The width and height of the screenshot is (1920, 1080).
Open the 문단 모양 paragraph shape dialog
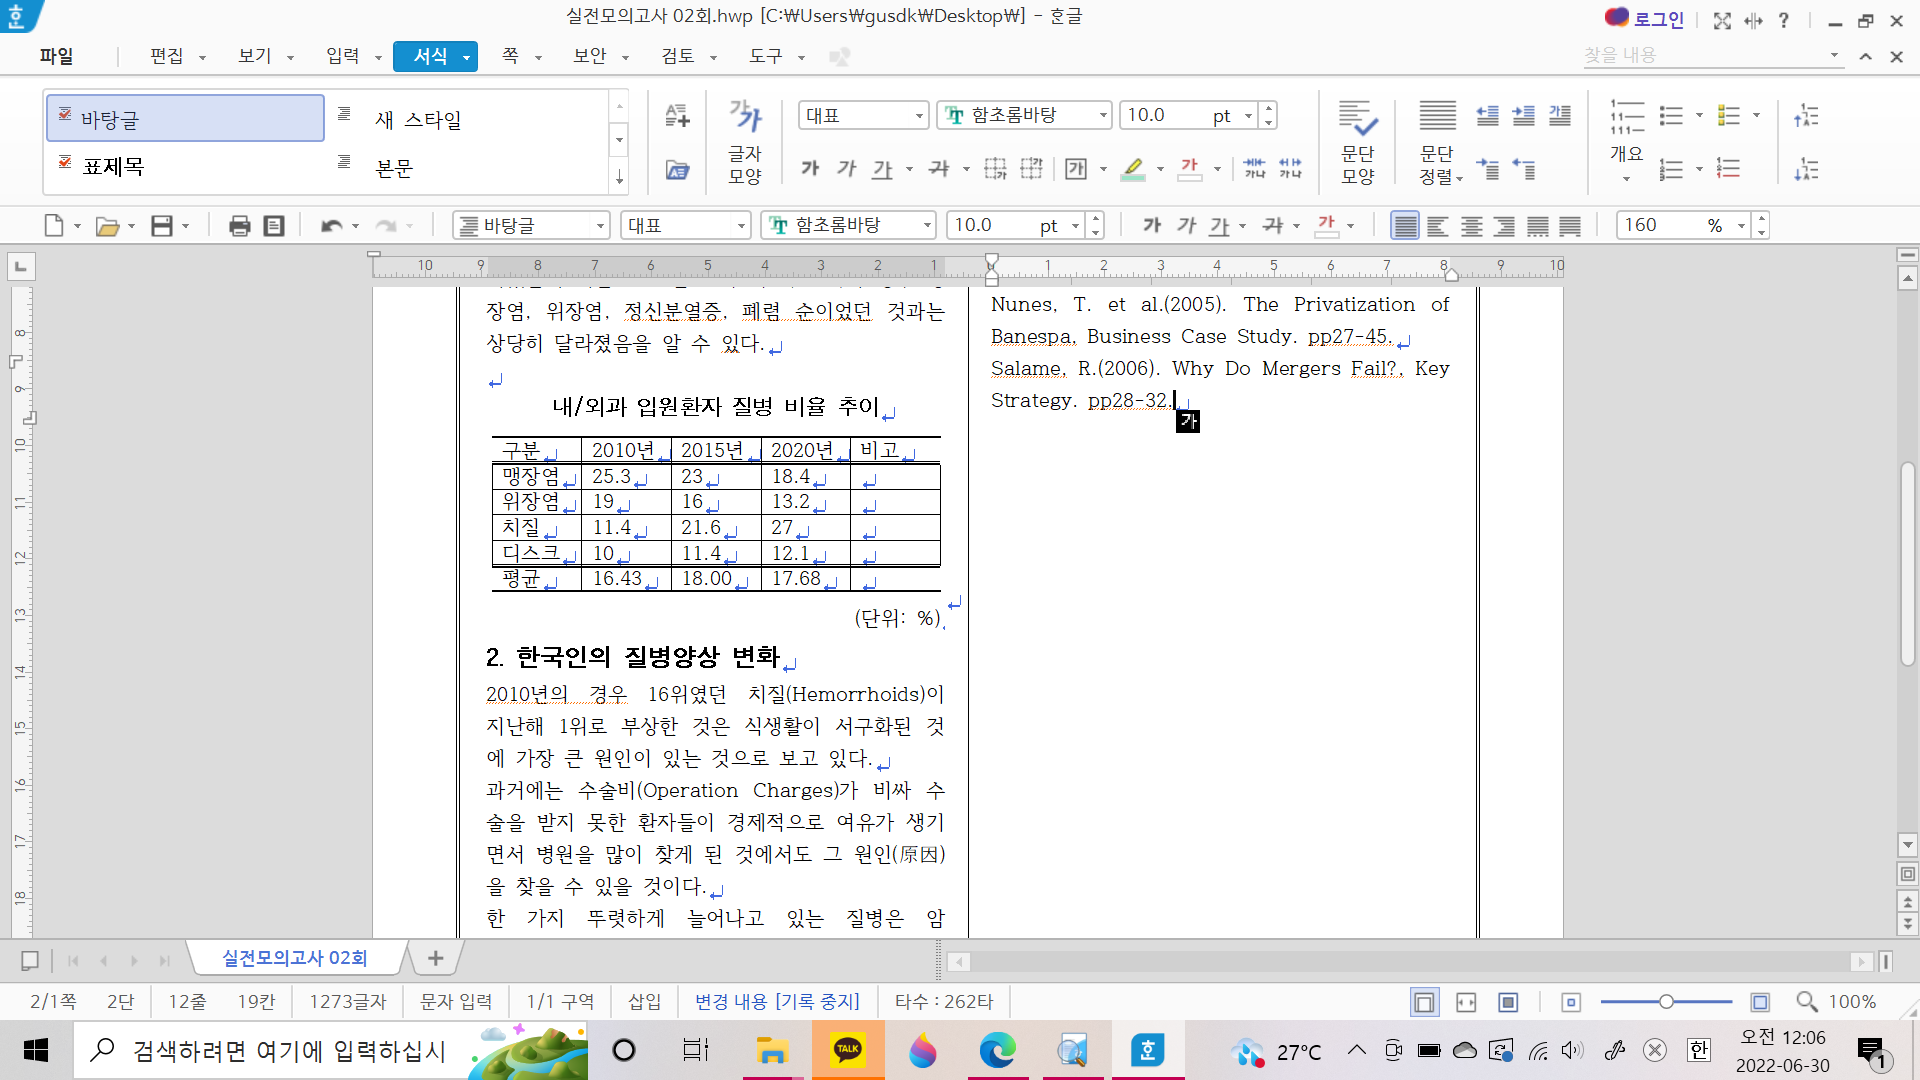(1357, 141)
